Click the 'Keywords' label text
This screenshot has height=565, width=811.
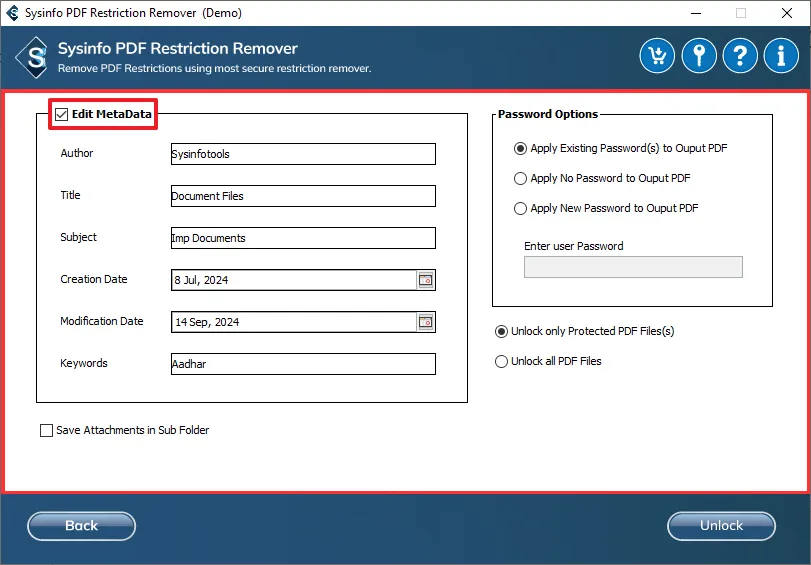(x=84, y=363)
